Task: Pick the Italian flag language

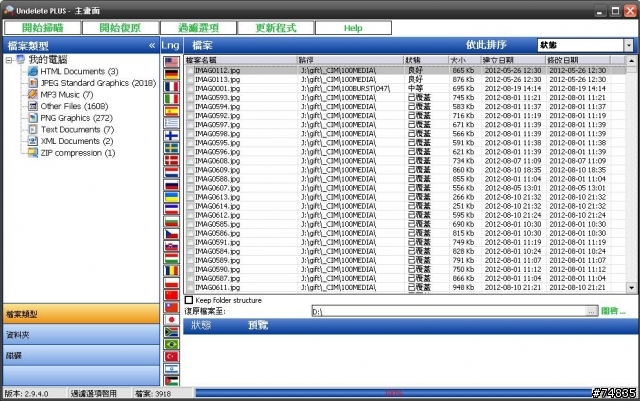Action: [x=171, y=99]
